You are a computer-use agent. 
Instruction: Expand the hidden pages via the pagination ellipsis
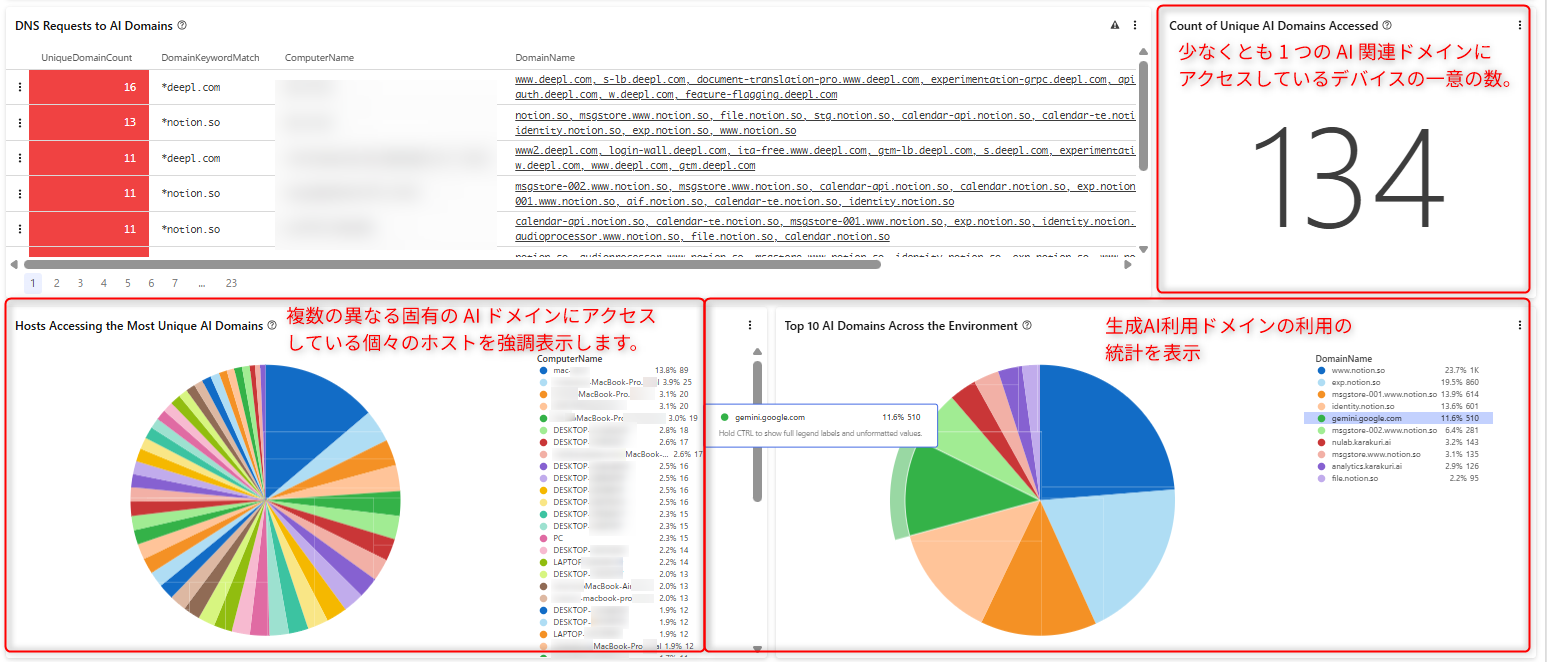pos(202,283)
